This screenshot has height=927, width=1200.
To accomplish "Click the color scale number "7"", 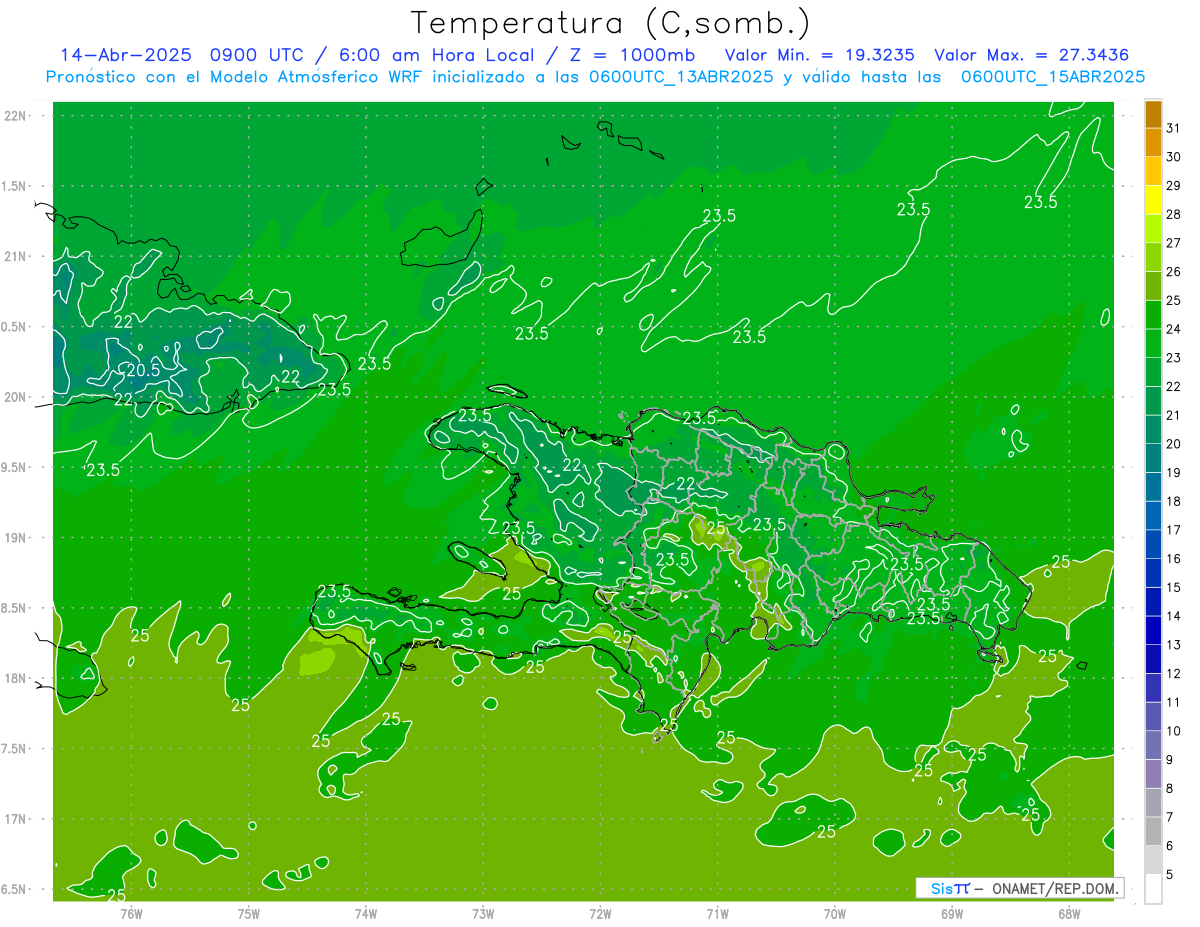I will [x=1170, y=818].
